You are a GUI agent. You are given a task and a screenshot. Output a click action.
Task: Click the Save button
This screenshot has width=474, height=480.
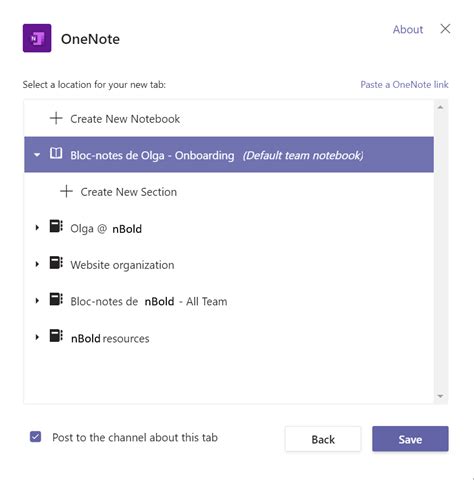click(x=410, y=439)
